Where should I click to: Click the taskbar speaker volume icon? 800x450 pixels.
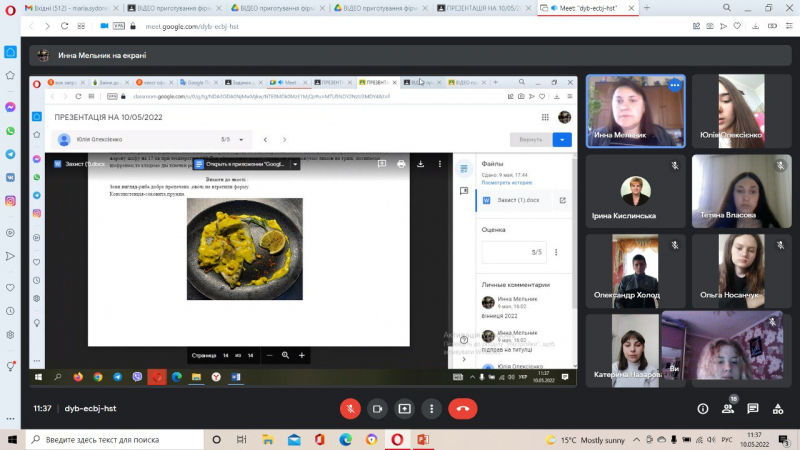coord(711,440)
